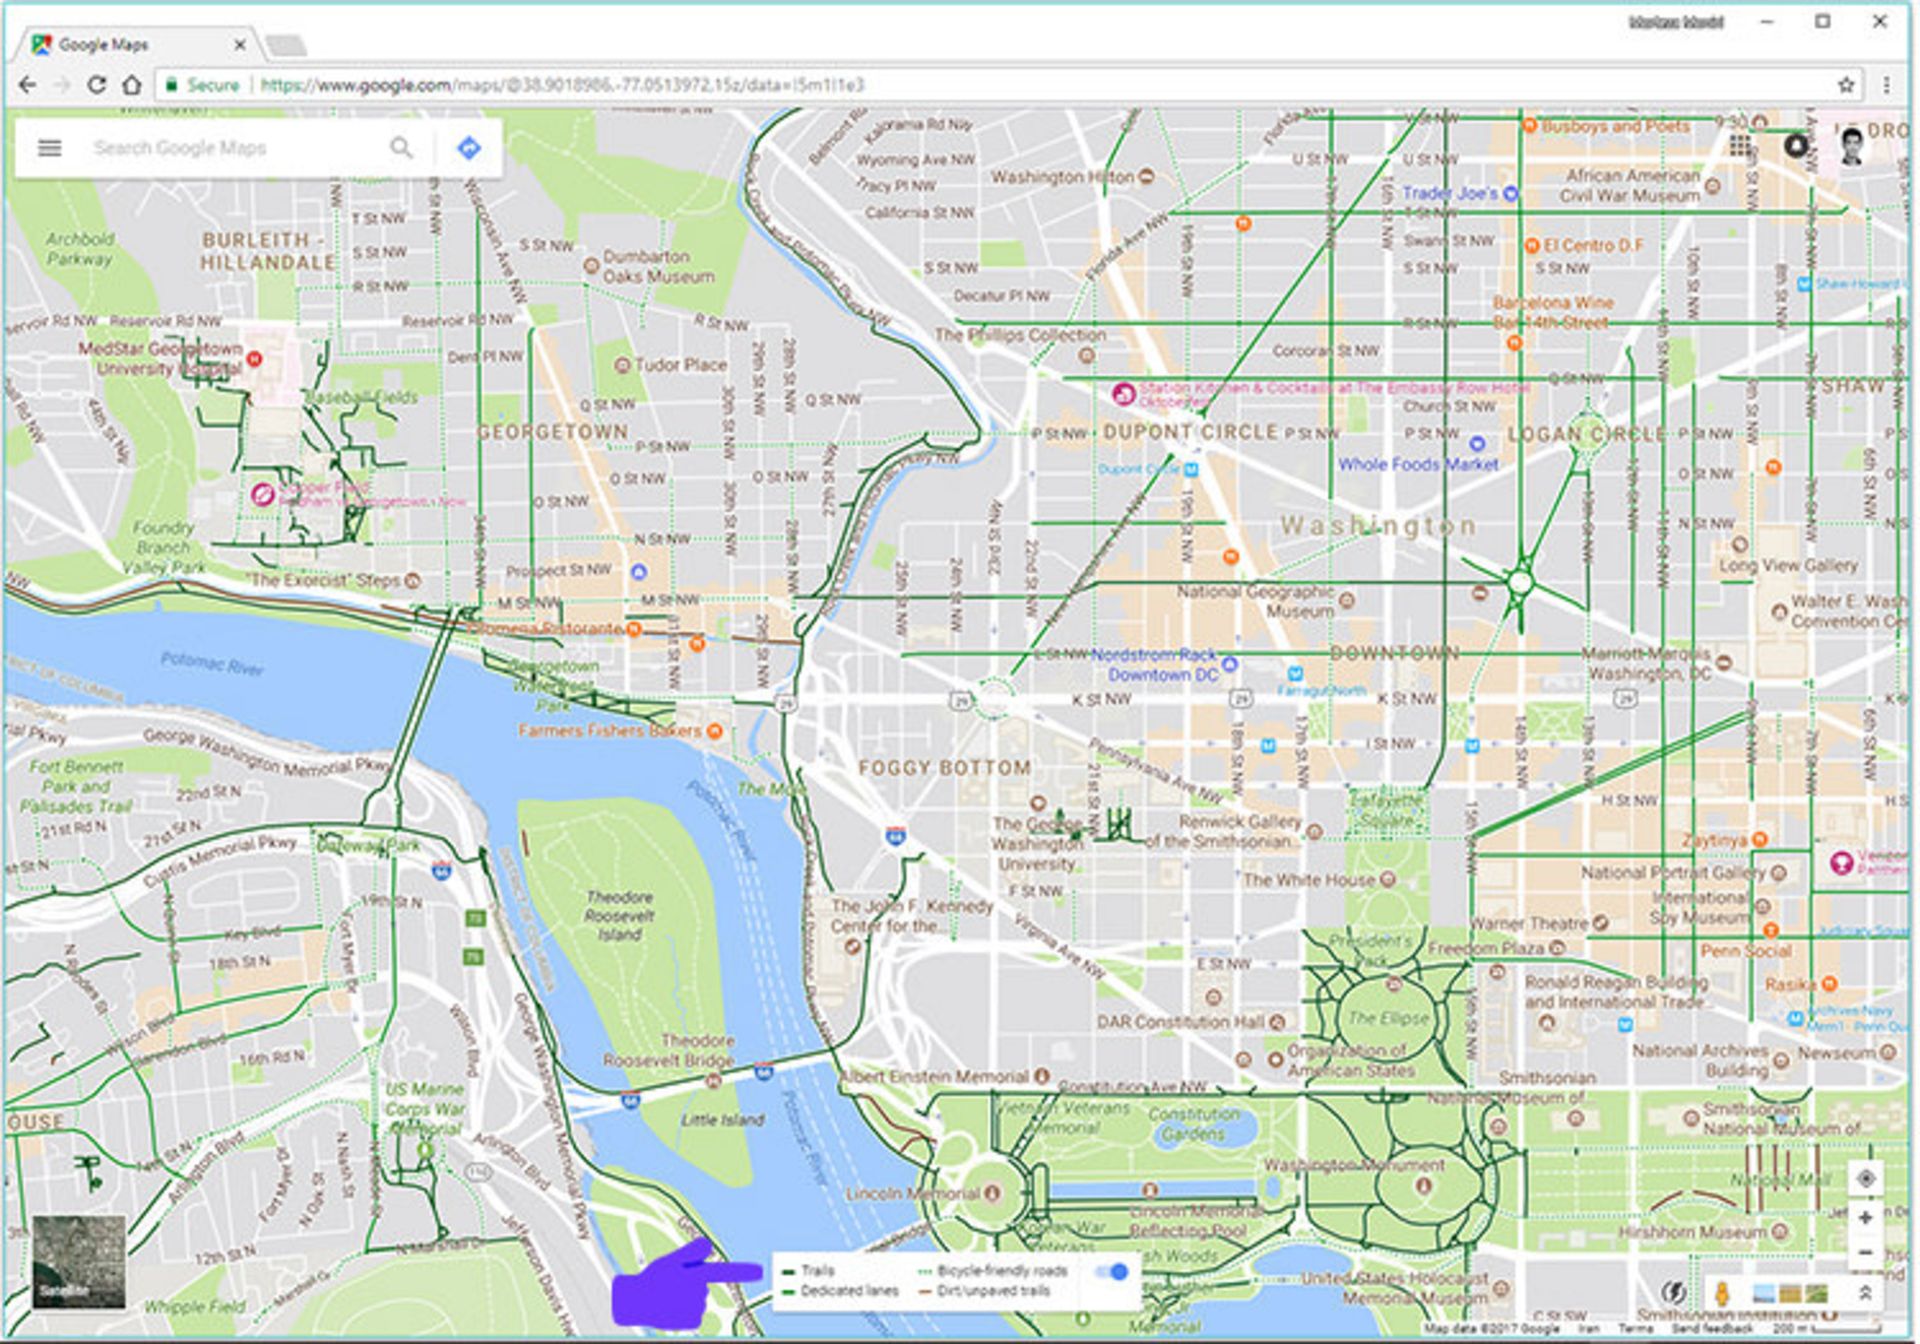Select The Phillips Collection marker

[x=1087, y=355]
